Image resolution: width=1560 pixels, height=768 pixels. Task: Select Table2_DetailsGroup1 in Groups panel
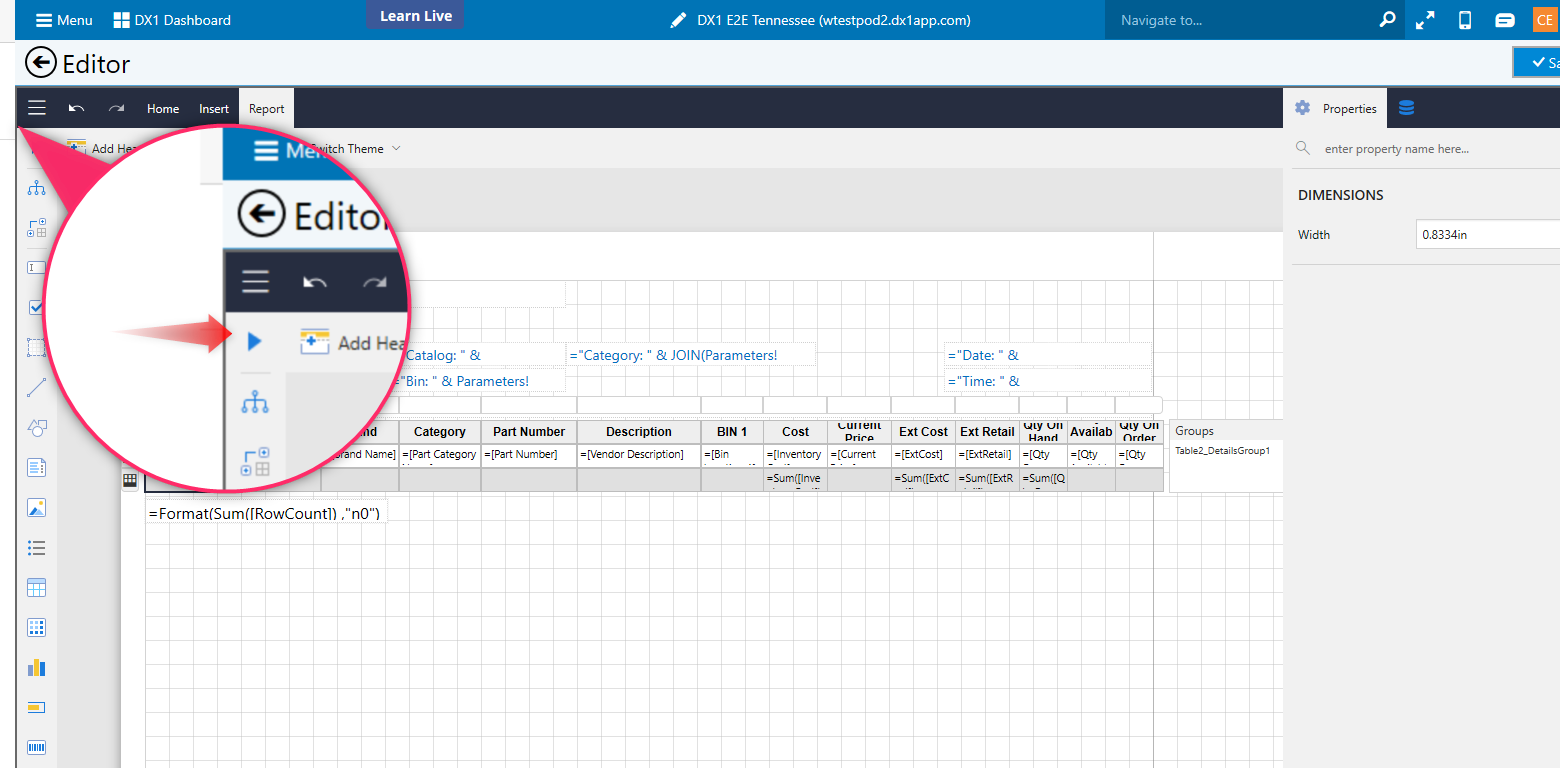[x=1222, y=451]
